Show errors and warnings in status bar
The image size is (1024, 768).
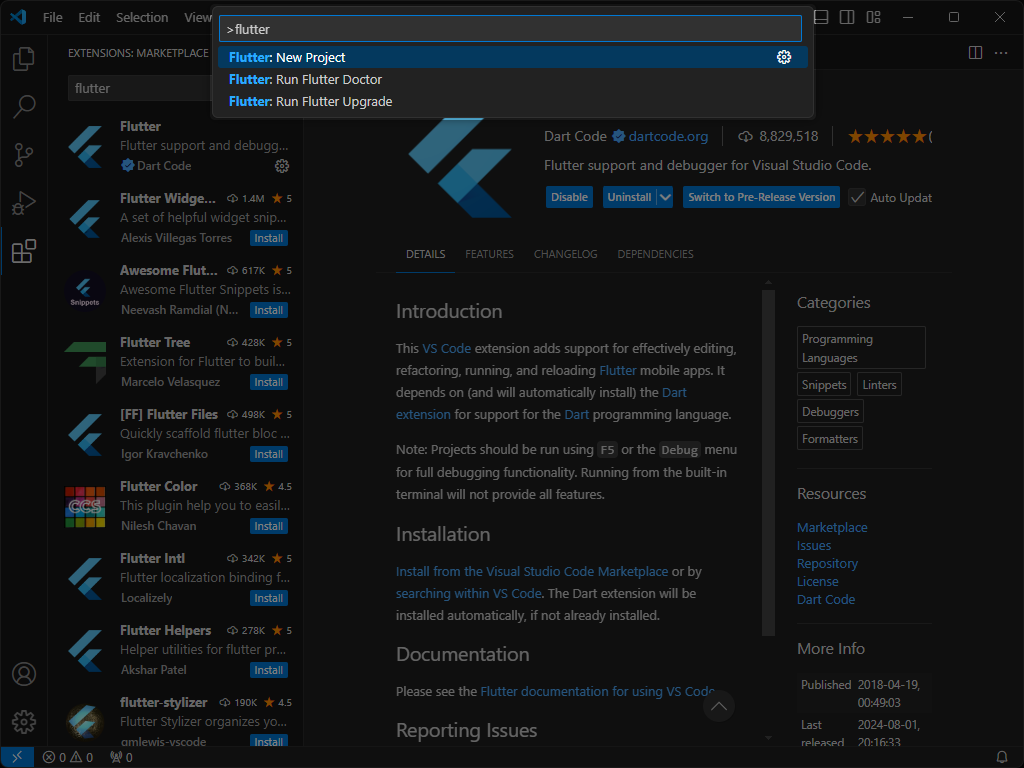(68, 758)
